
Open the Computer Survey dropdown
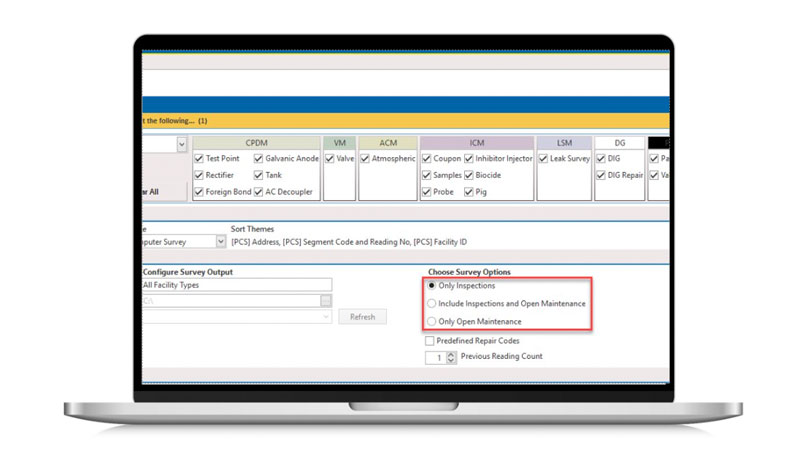[220, 241]
